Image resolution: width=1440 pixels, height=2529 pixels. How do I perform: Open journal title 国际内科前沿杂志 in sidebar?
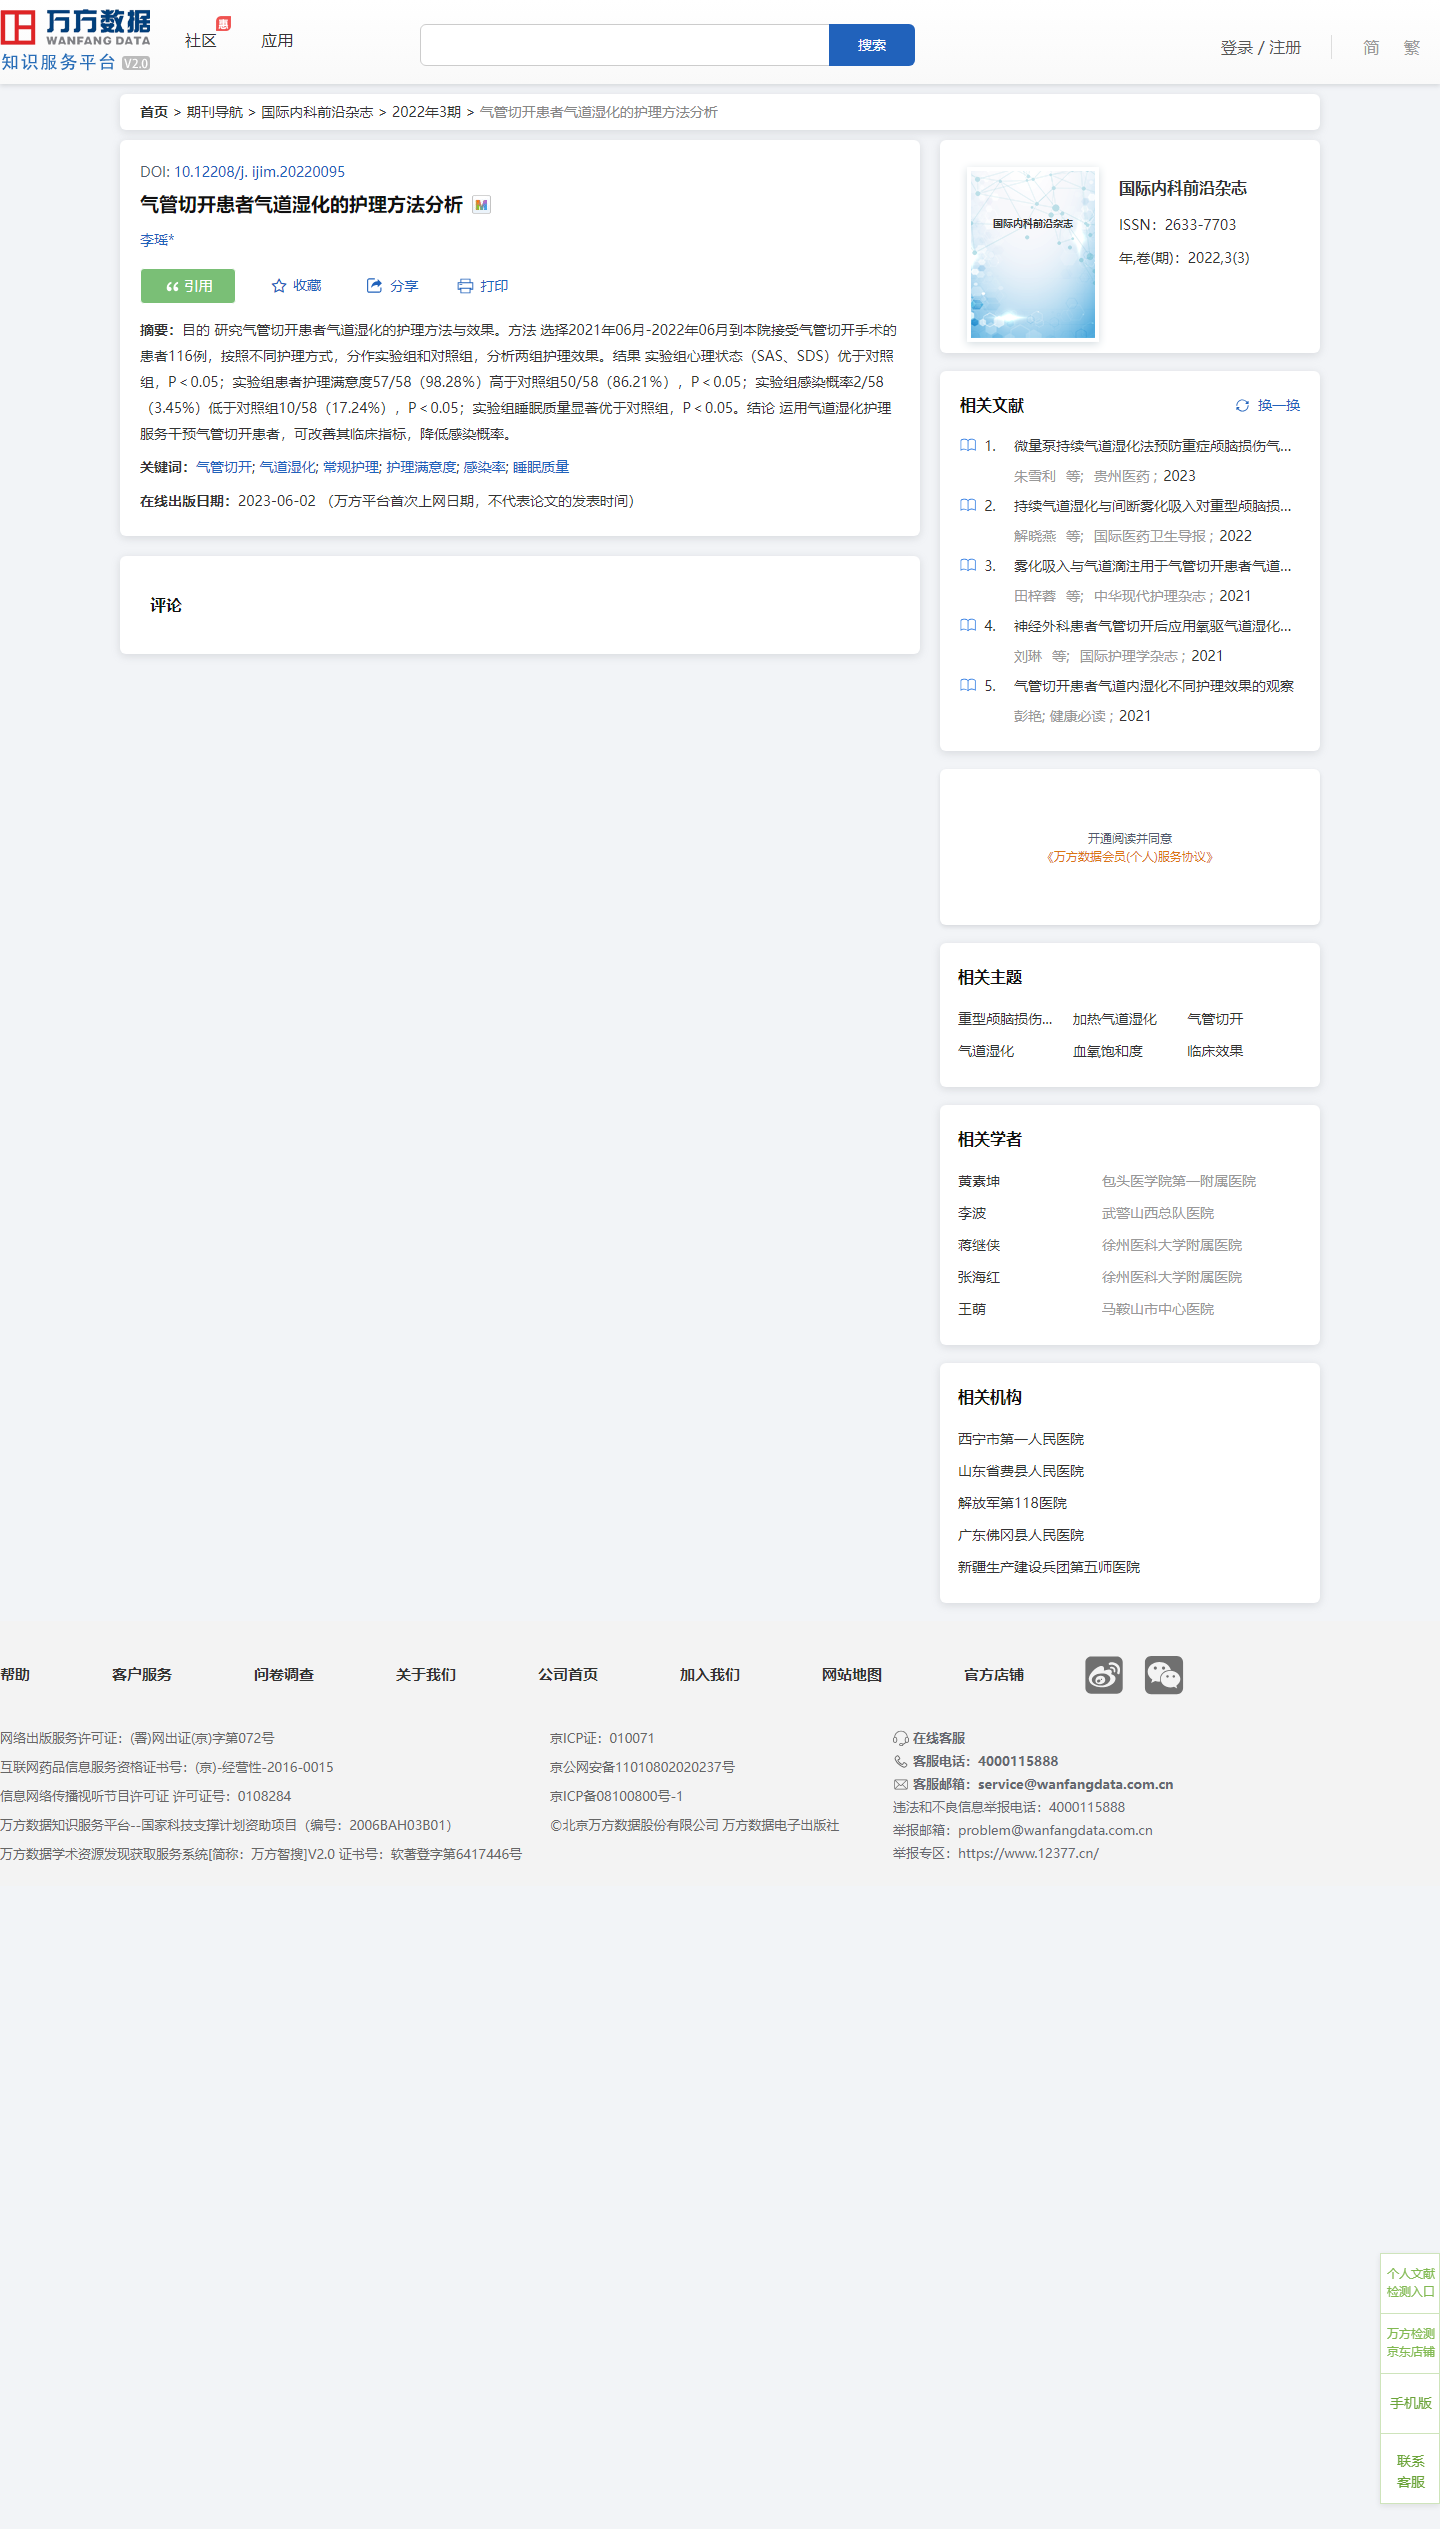1183,188
